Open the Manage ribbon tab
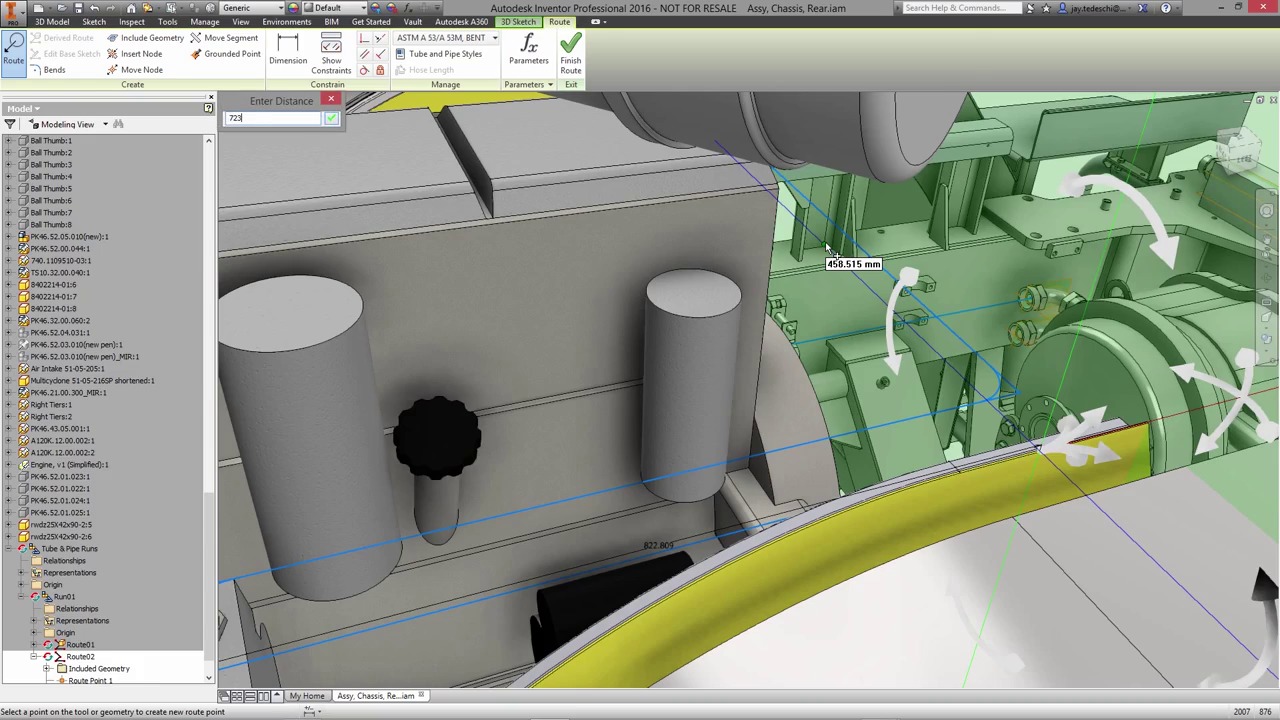The width and height of the screenshot is (1280, 720). (x=204, y=22)
